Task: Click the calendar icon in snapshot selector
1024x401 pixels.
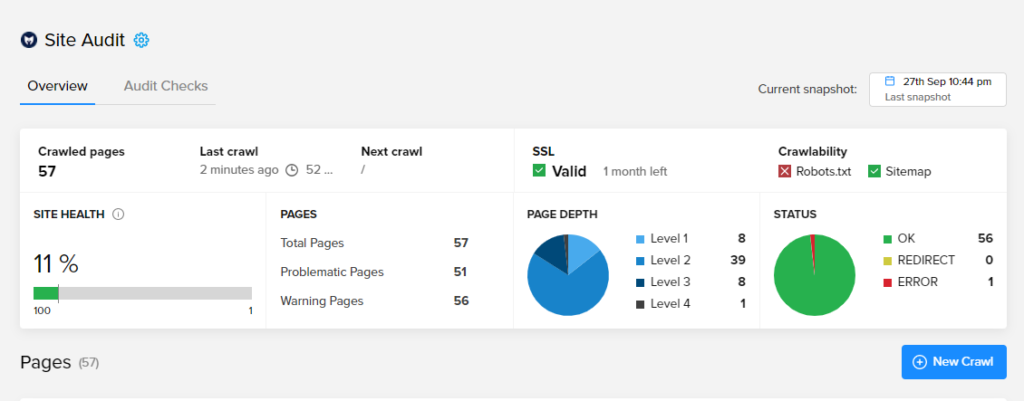Action: click(x=889, y=81)
